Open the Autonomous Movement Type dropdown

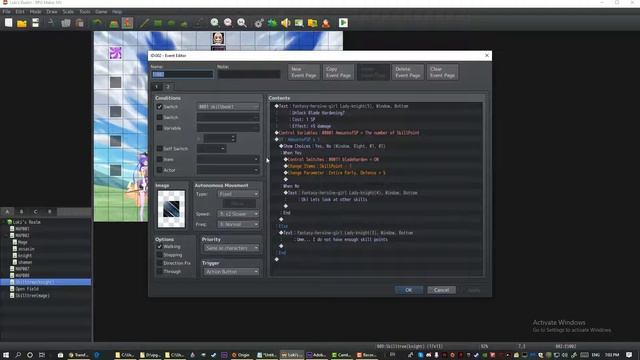[x=238, y=194]
